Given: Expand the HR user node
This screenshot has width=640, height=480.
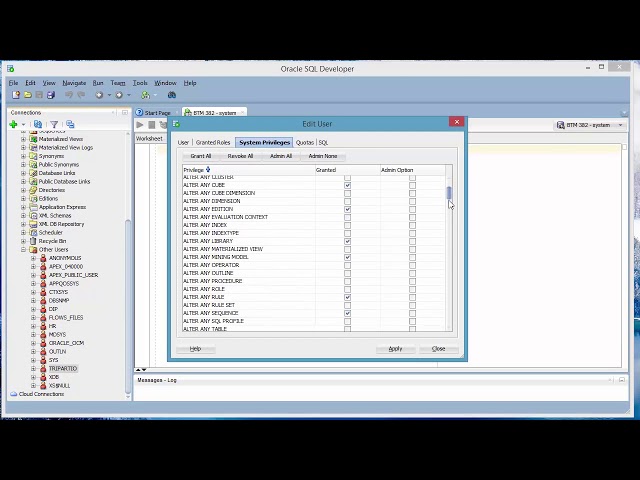Looking at the screenshot, I should [33, 326].
